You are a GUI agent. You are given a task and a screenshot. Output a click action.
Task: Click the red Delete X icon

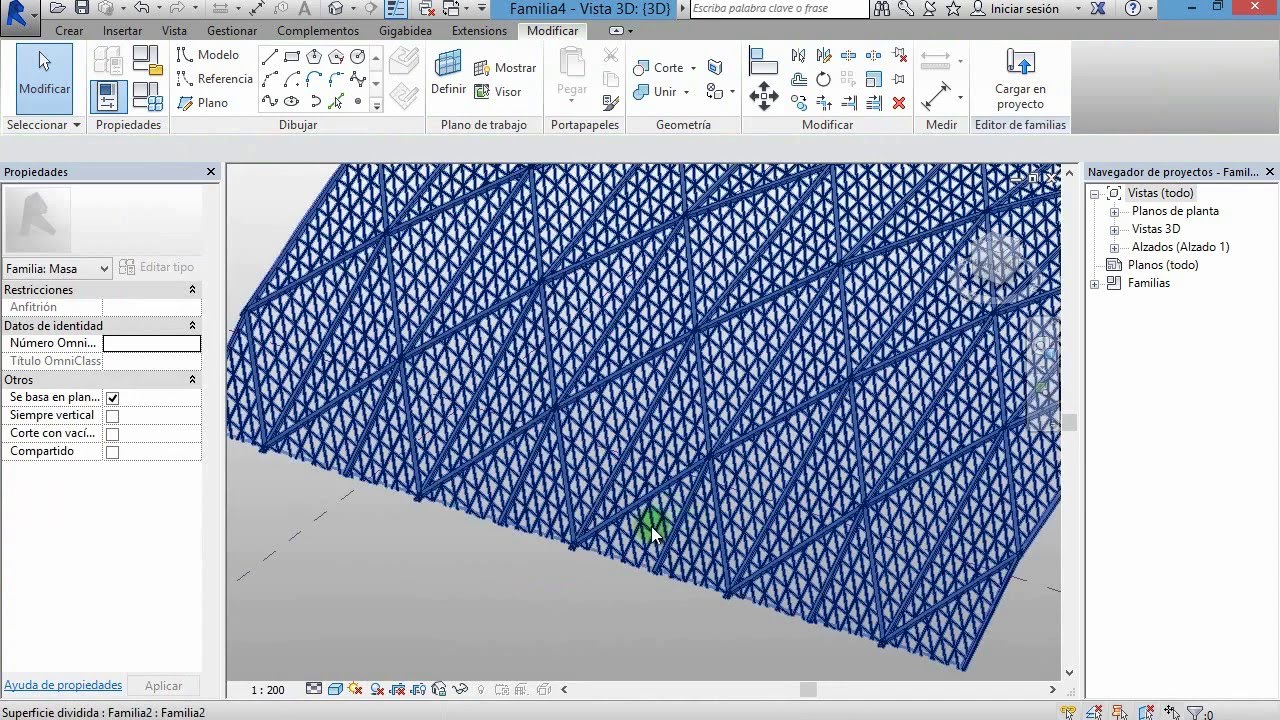coord(899,102)
